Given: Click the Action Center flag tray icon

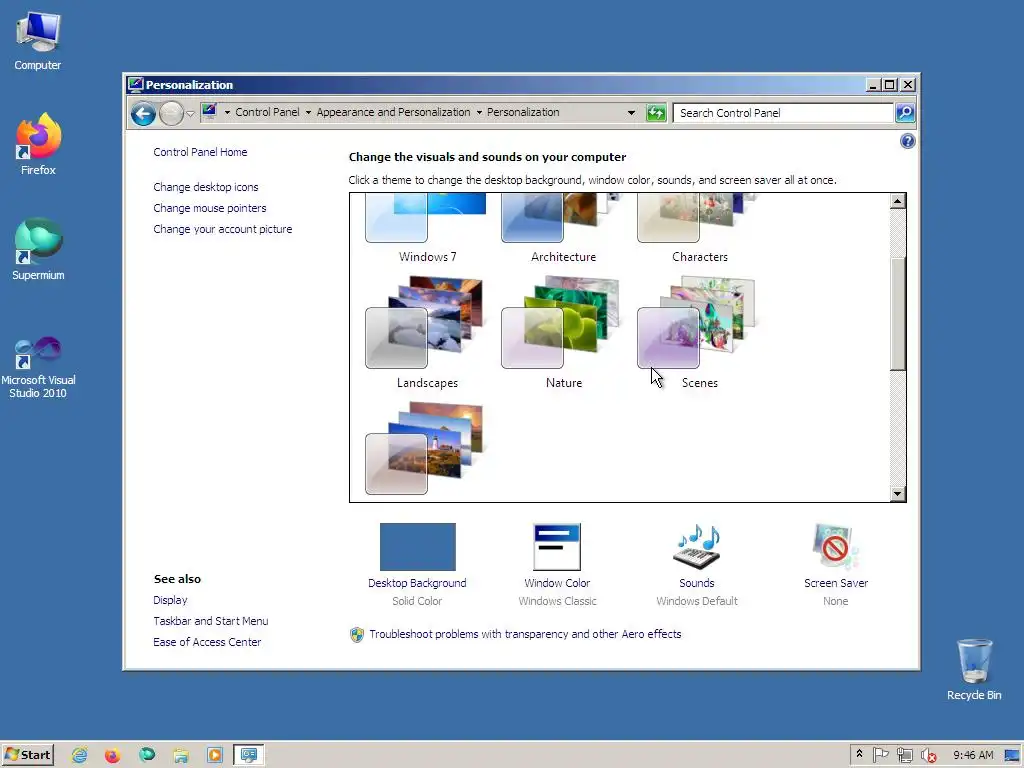Looking at the screenshot, I should 880,755.
